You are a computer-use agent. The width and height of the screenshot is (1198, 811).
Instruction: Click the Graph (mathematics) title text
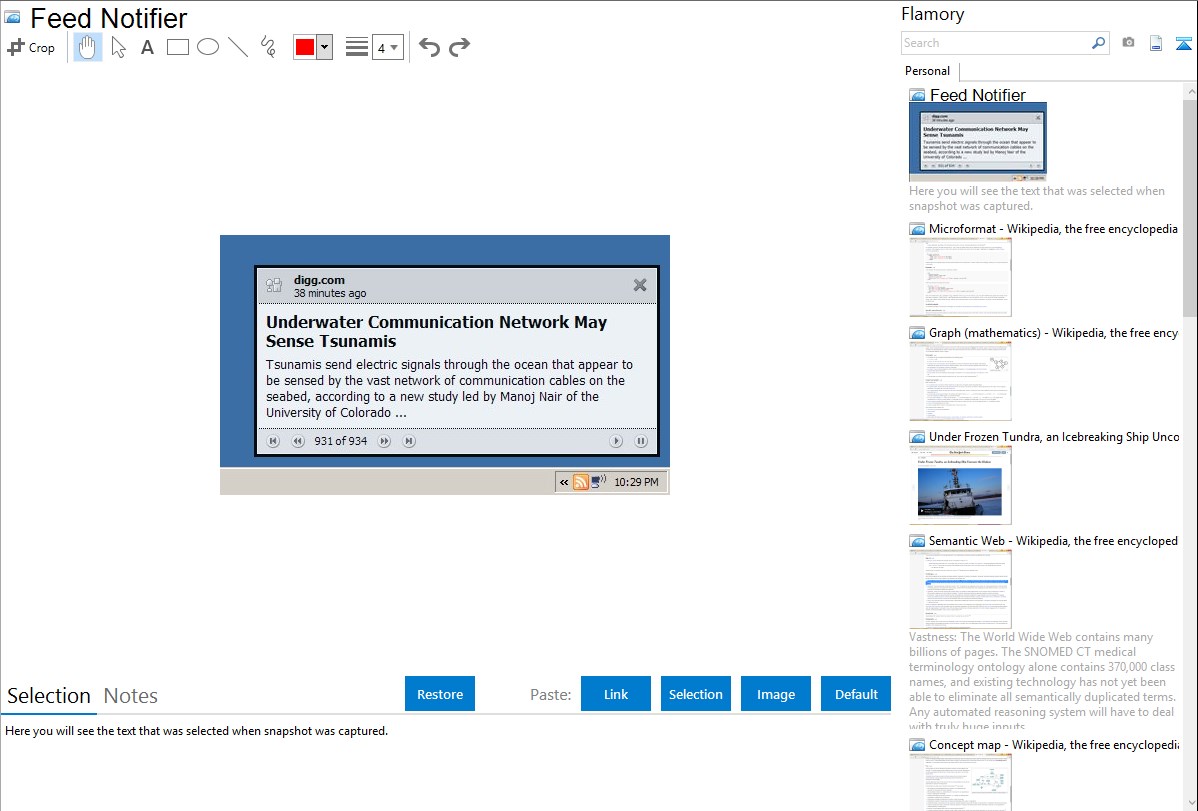pyautogui.click(x=1054, y=333)
